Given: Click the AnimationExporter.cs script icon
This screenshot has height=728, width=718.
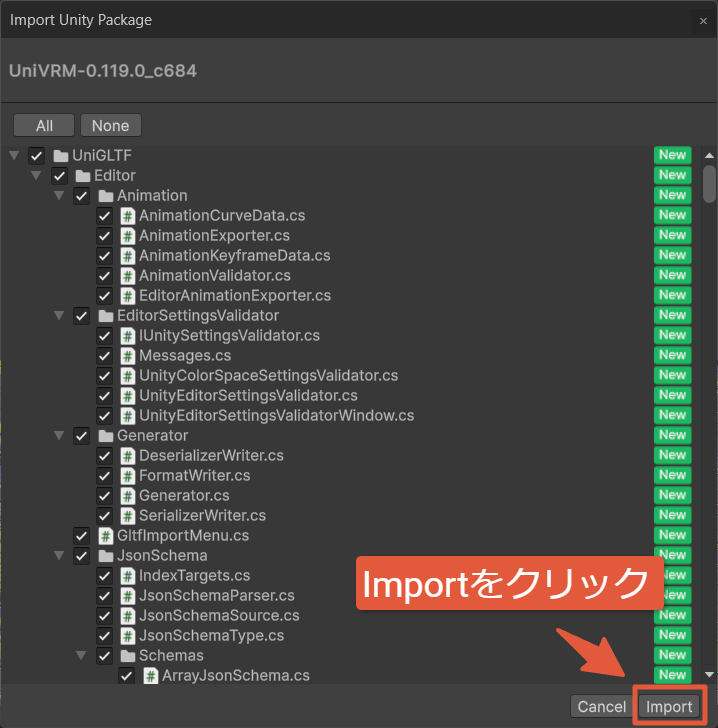Looking at the screenshot, I should tap(128, 236).
